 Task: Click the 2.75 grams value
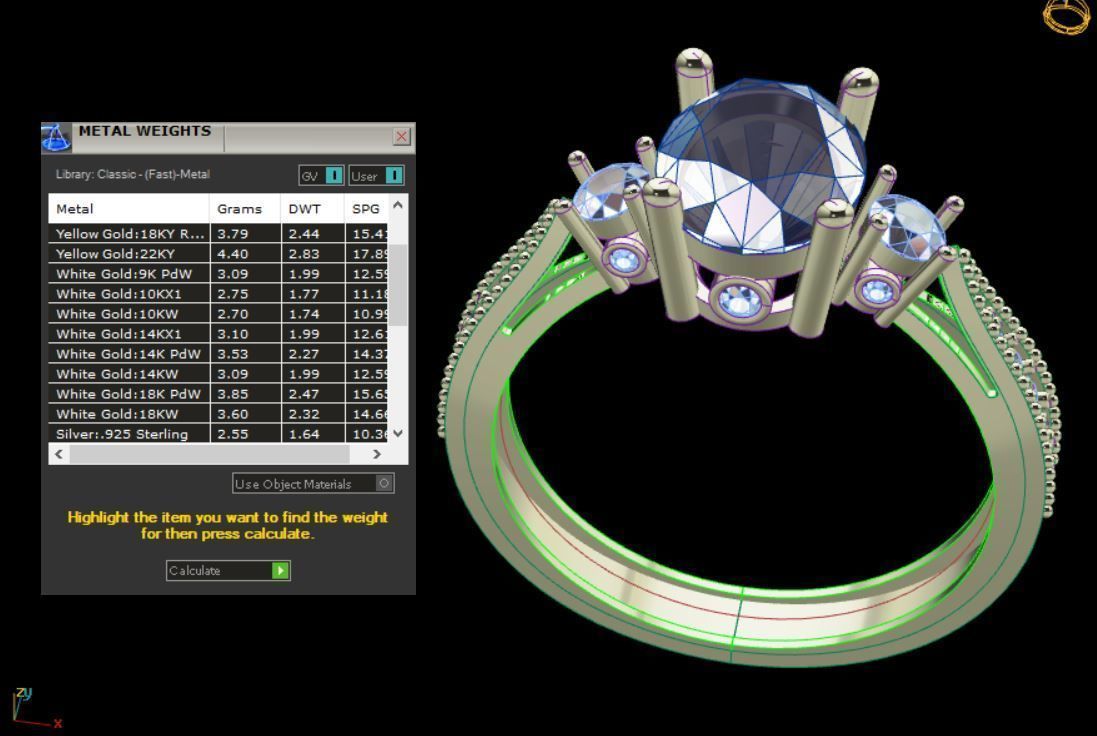pos(232,294)
